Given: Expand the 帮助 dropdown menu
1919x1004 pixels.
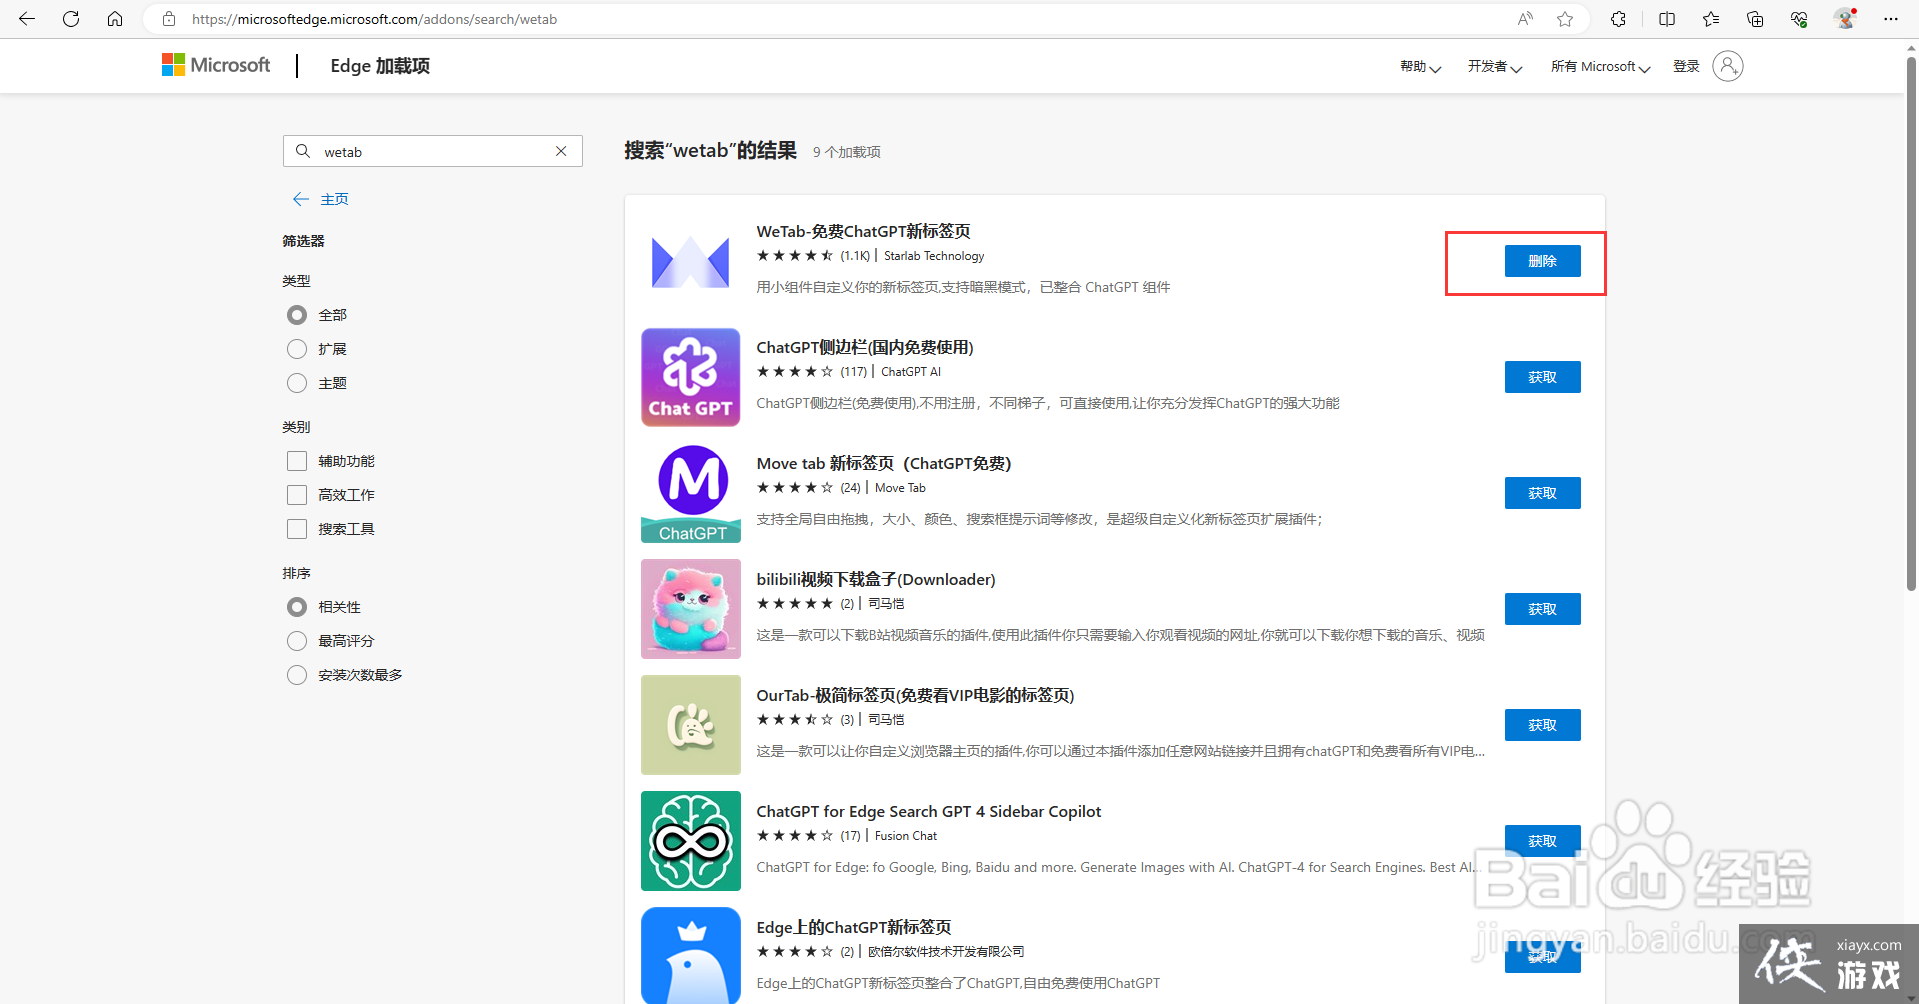Looking at the screenshot, I should point(1420,67).
